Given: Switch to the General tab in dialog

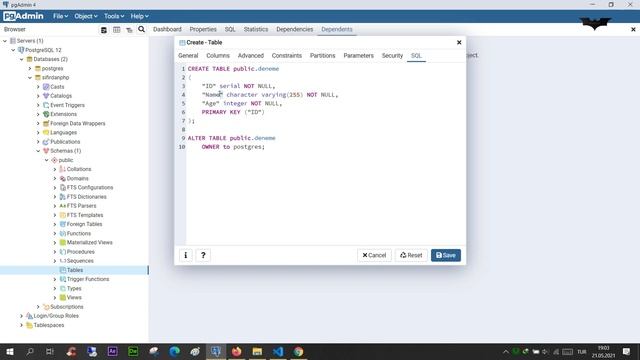Looking at the screenshot, I should click(188, 56).
